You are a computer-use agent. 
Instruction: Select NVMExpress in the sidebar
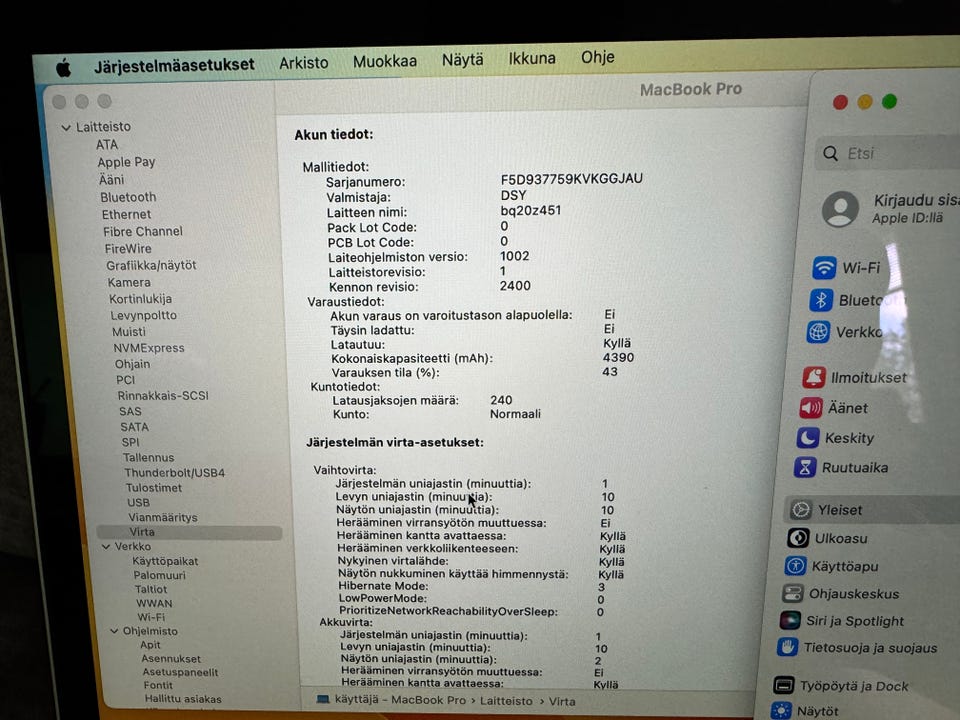(149, 348)
